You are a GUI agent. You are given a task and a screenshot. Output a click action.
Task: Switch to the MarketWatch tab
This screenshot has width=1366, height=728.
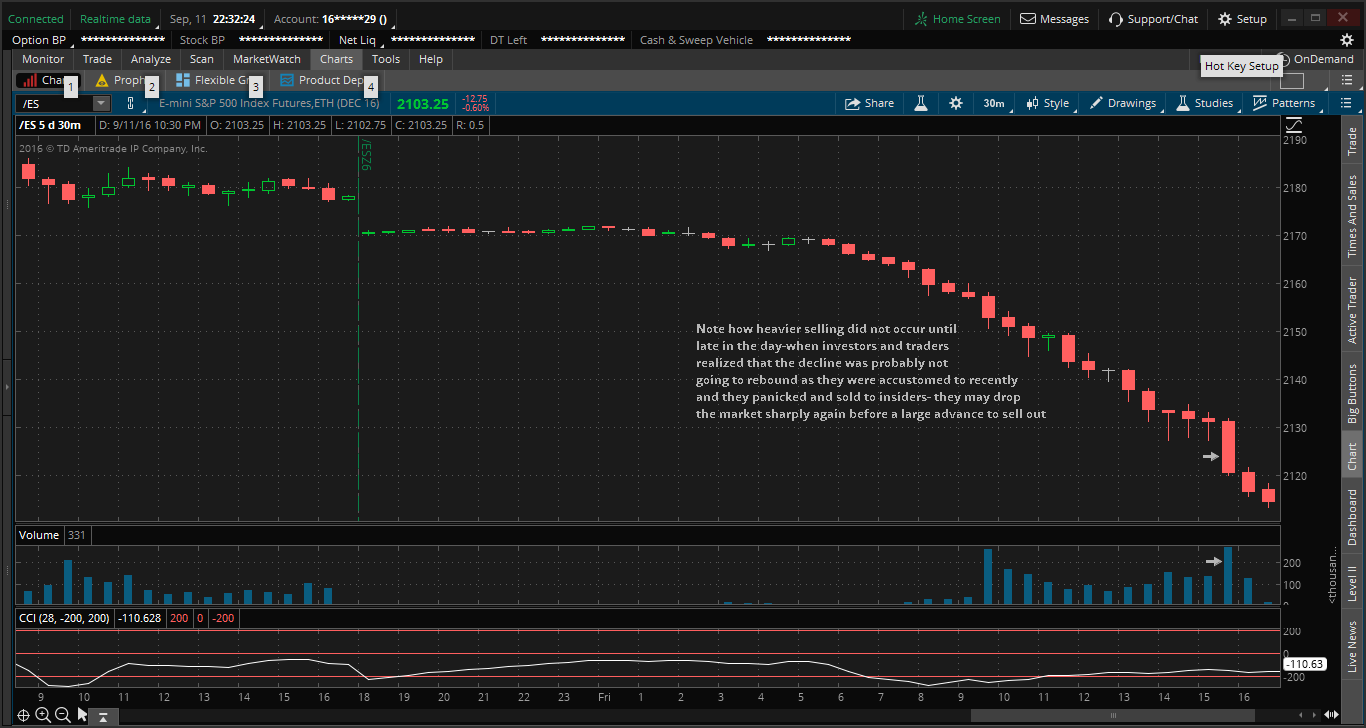pyautogui.click(x=266, y=59)
